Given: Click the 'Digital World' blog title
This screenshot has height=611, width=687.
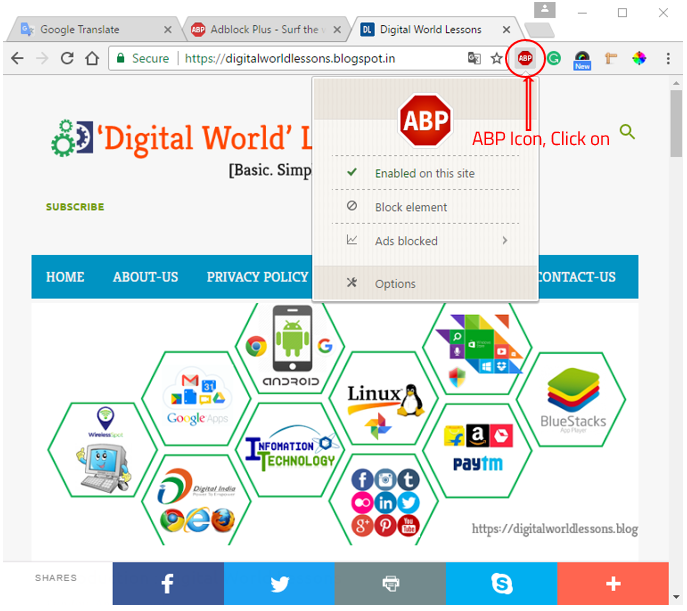Looking at the screenshot, I should (205, 139).
